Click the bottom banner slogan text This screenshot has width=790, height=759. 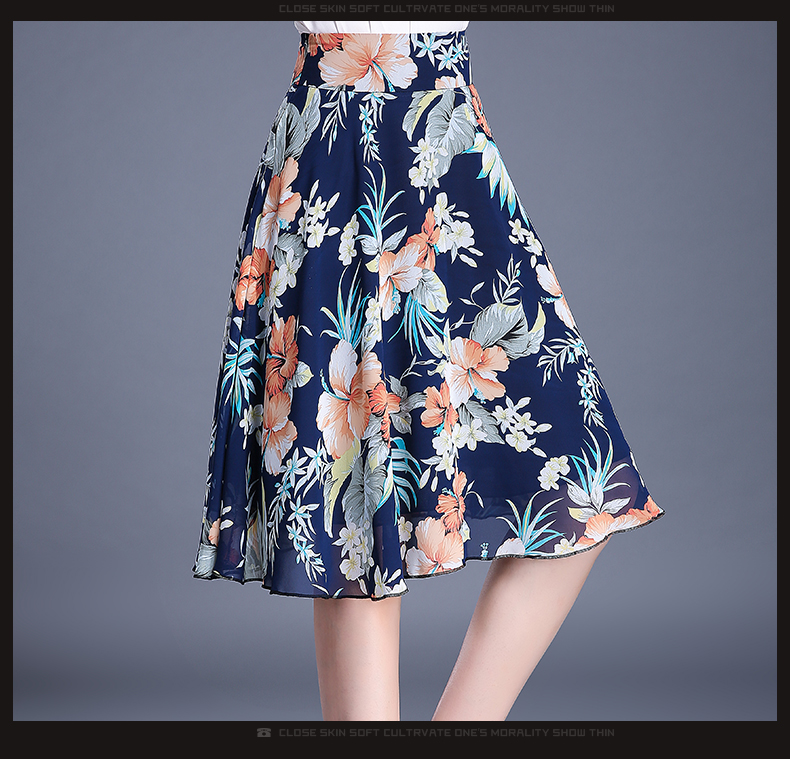click(x=446, y=733)
